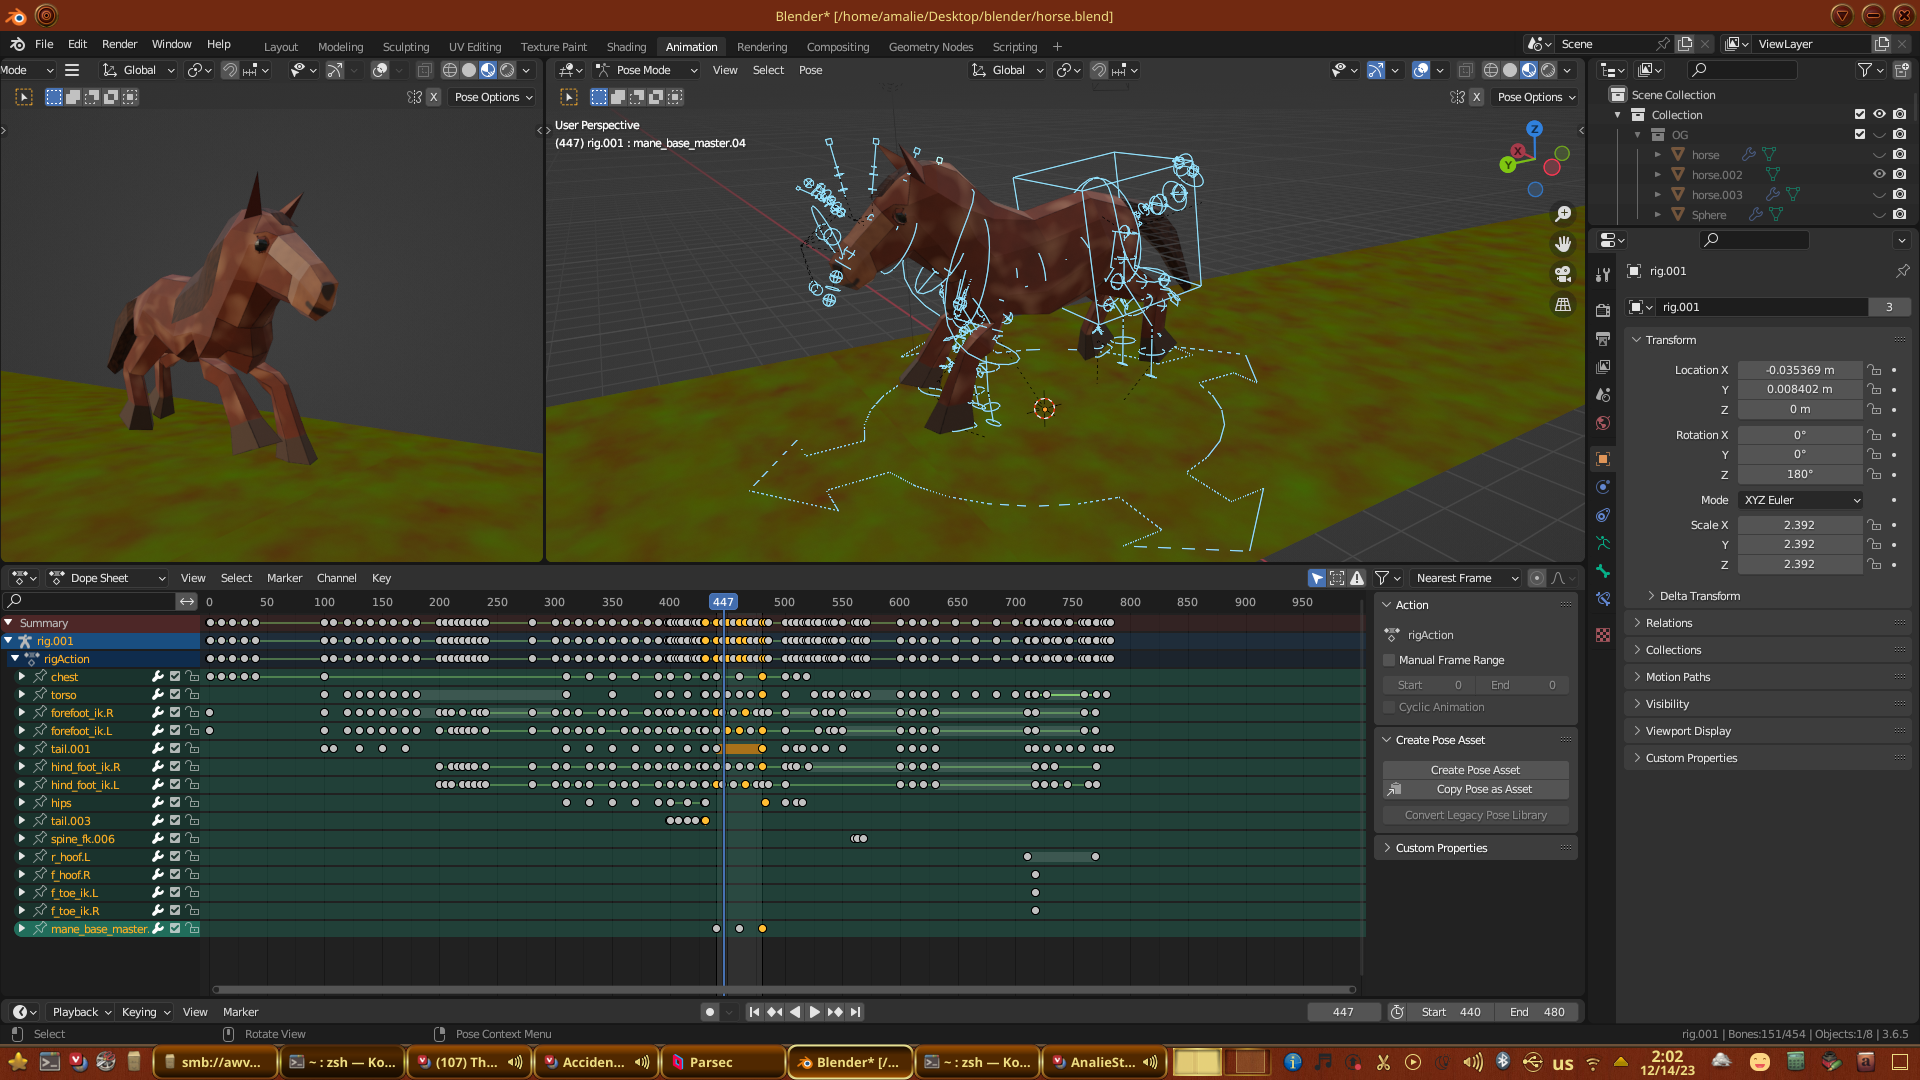
Task: Uncheck the Collection exclude checkbox
Action: [x=1860, y=114]
